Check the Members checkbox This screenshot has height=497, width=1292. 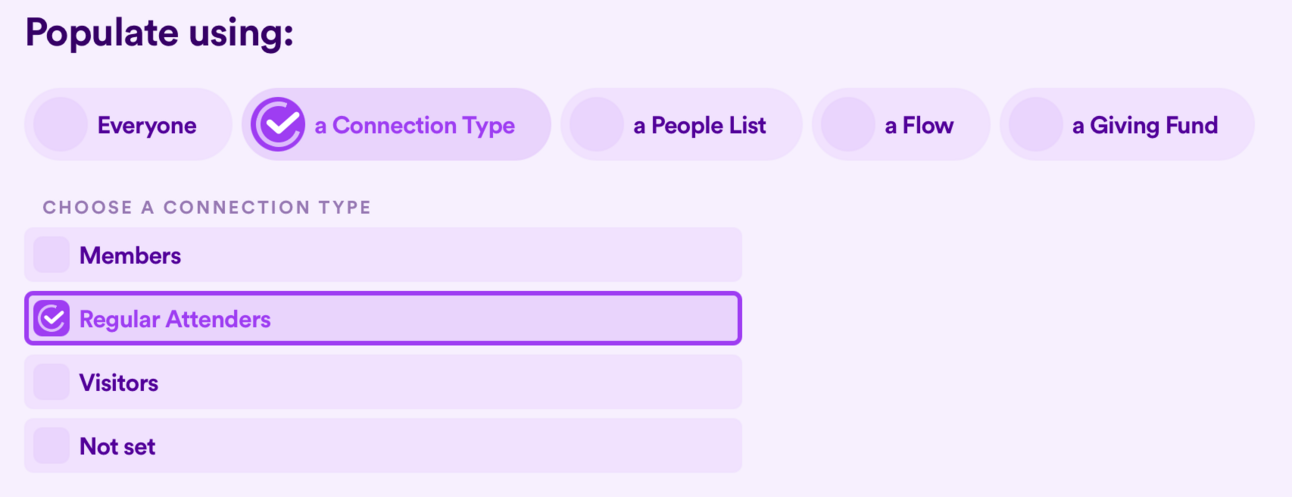[x=51, y=255]
